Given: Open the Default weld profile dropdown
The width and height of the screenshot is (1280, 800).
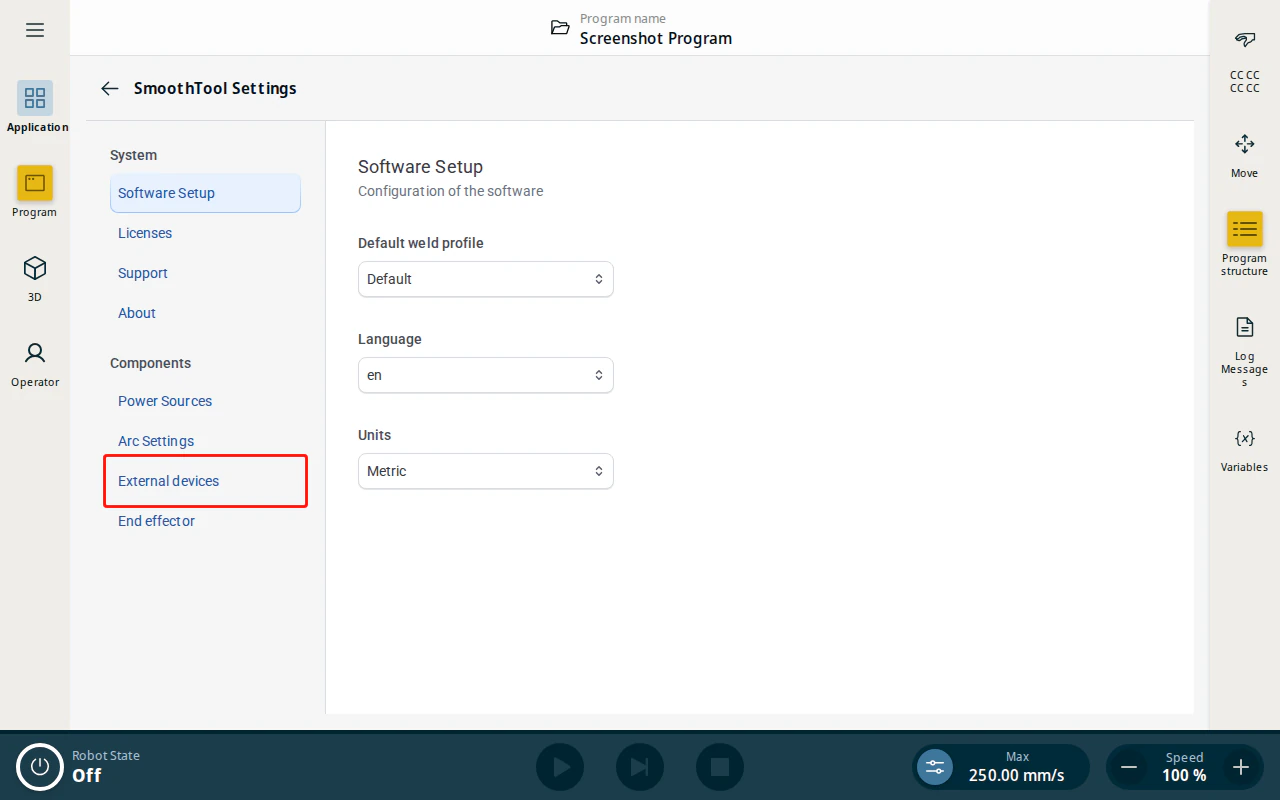Looking at the screenshot, I should [x=486, y=279].
